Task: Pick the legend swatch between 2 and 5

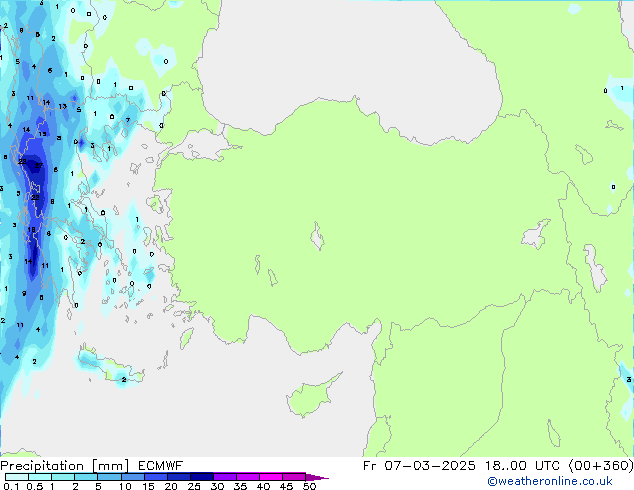Action: [86, 477]
